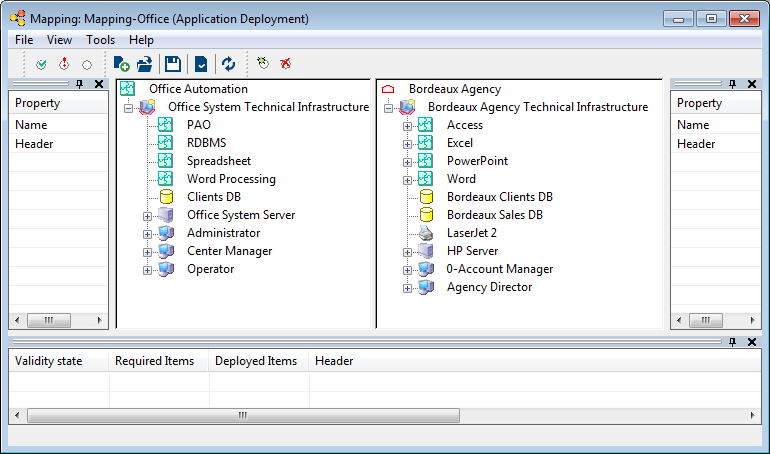Toggle the empty circle filter button in toolbar
Image resolution: width=770 pixels, height=454 pixels.
click(x=87, y=64)
